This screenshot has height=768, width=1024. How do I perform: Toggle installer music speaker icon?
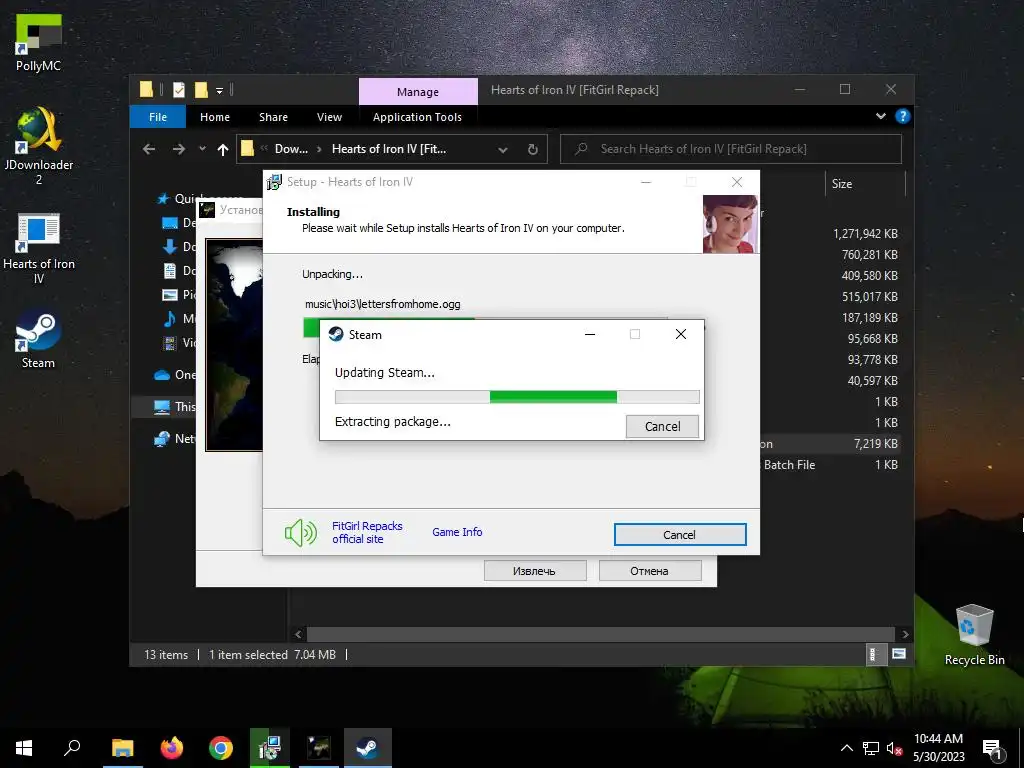pyautogui.click(x=300, y=533)
